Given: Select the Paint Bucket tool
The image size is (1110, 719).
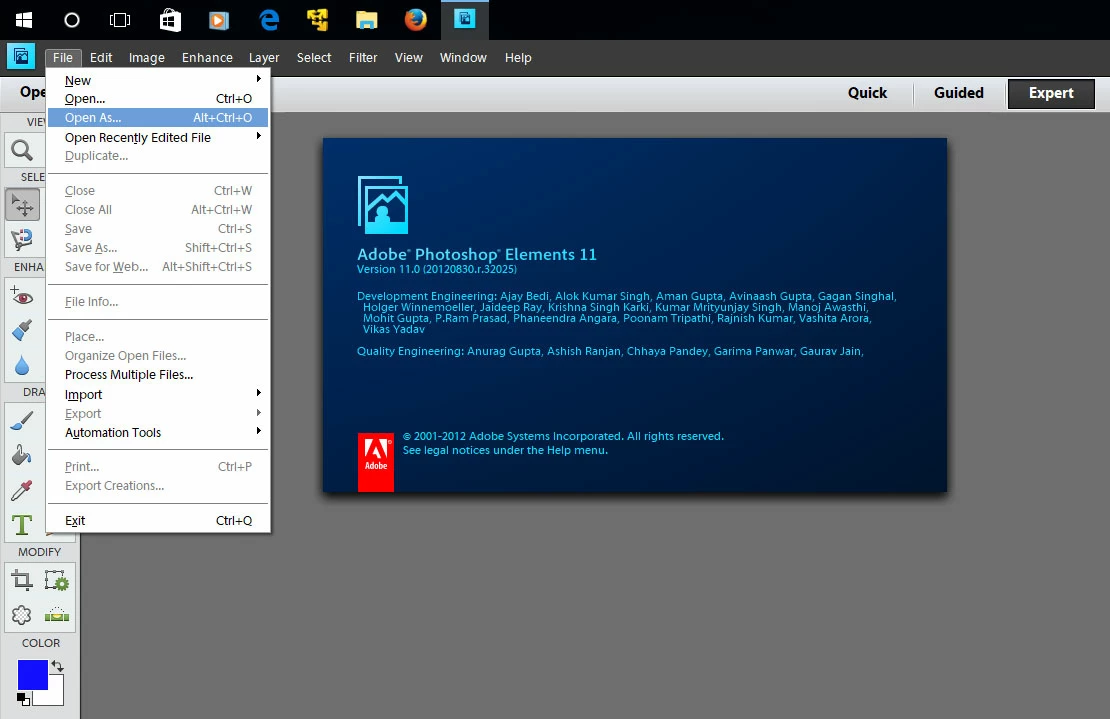Looking at the screenshot, I should pyautogui.click(x=22, y=454).
